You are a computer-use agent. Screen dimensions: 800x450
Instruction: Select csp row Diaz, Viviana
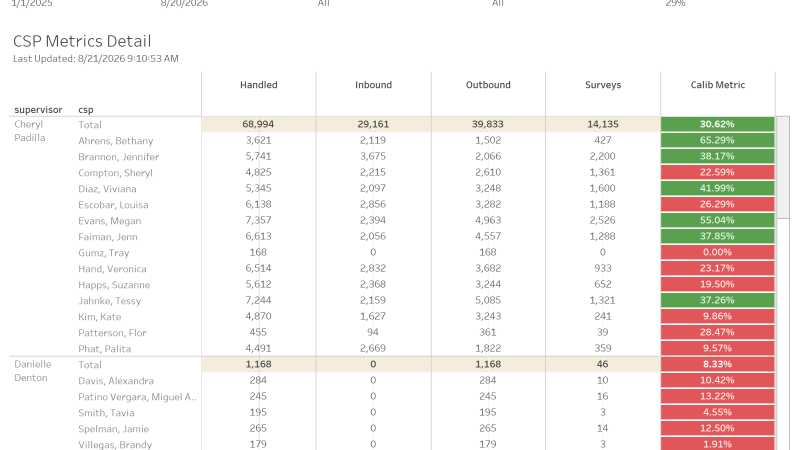click(x=107, y=189)
